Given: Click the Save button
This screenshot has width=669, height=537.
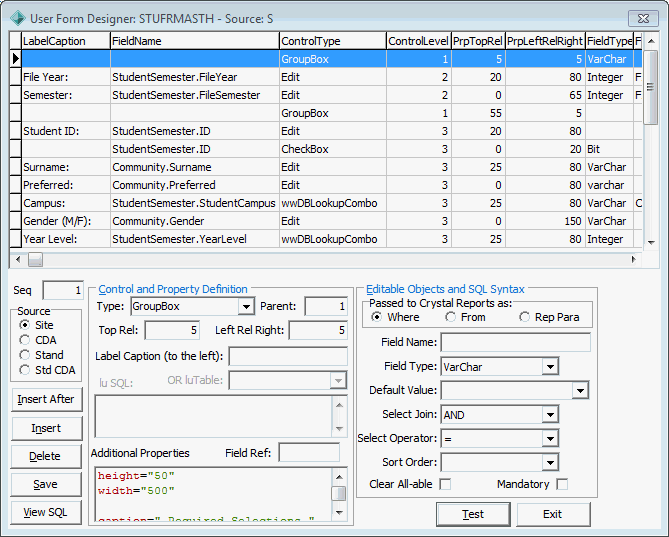Looking at the screenshot, I should [46, 485].
